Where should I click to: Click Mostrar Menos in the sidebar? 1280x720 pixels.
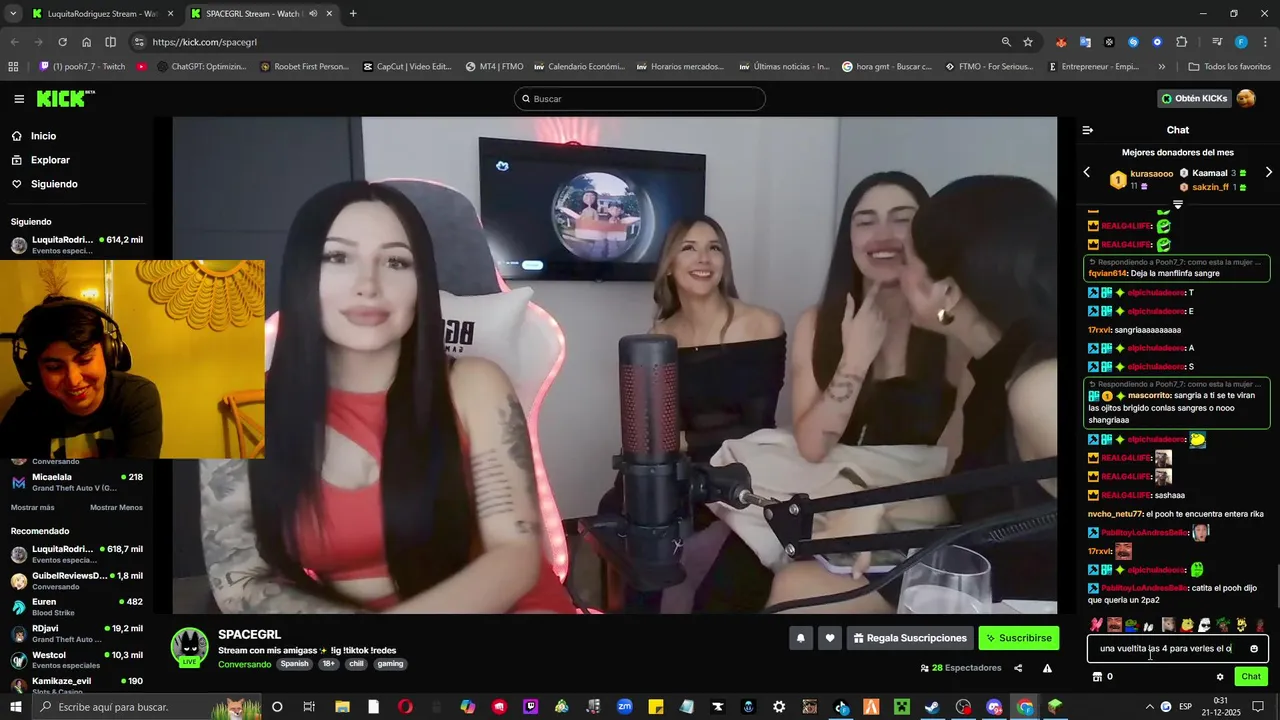pos(116,508)
